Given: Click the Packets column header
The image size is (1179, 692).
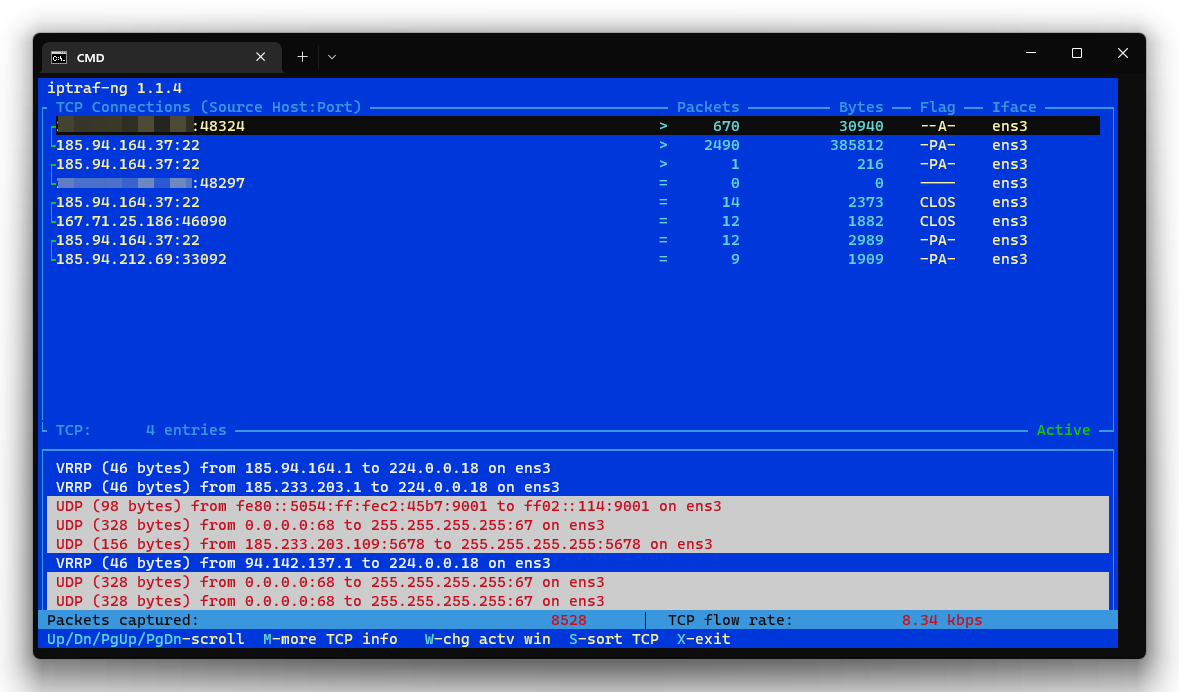Looking at the screenshot, I should tap(708, 107).
